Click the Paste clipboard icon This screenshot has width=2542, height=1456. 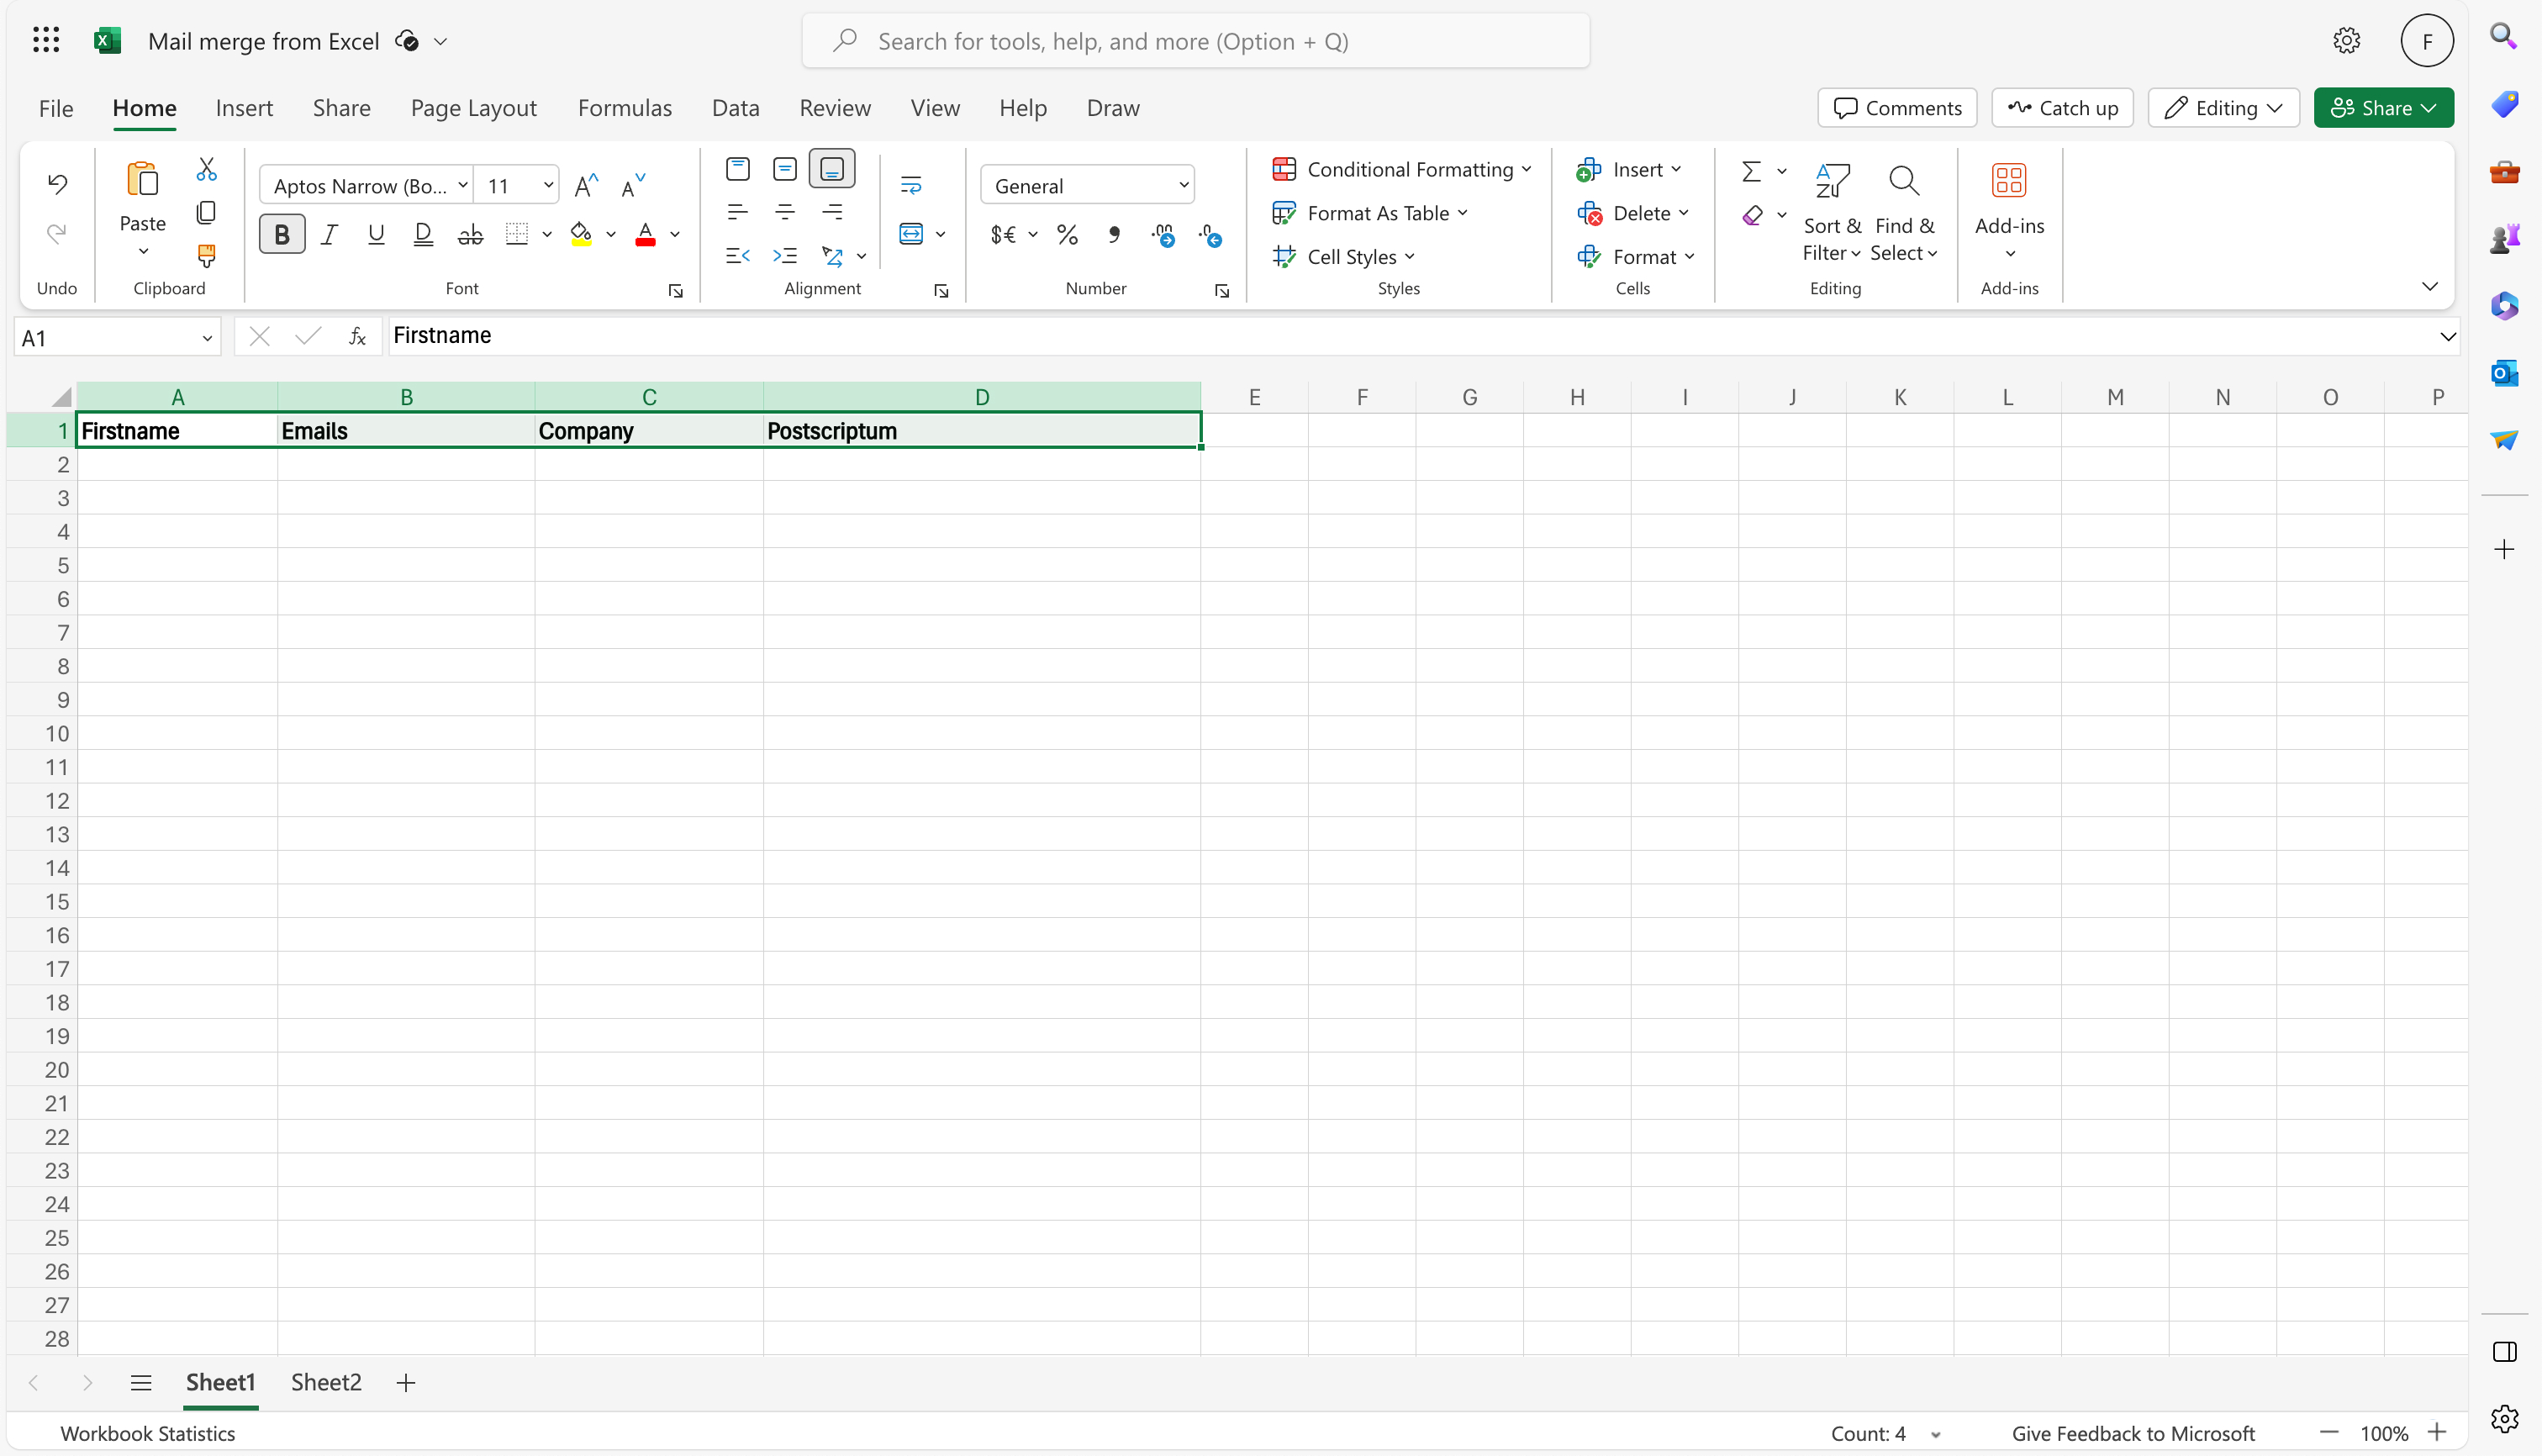coord(143,180)
